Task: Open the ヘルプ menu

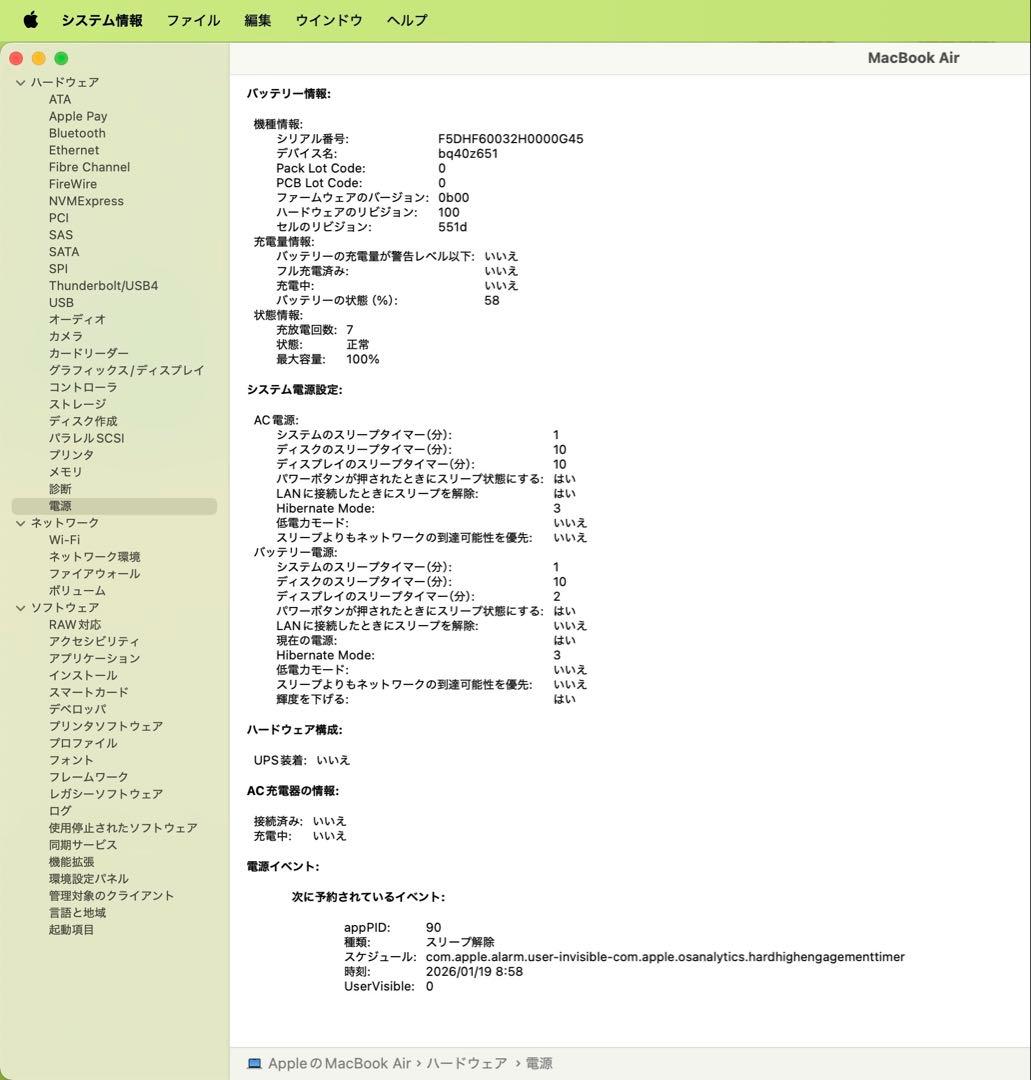Action: point(406,20)
